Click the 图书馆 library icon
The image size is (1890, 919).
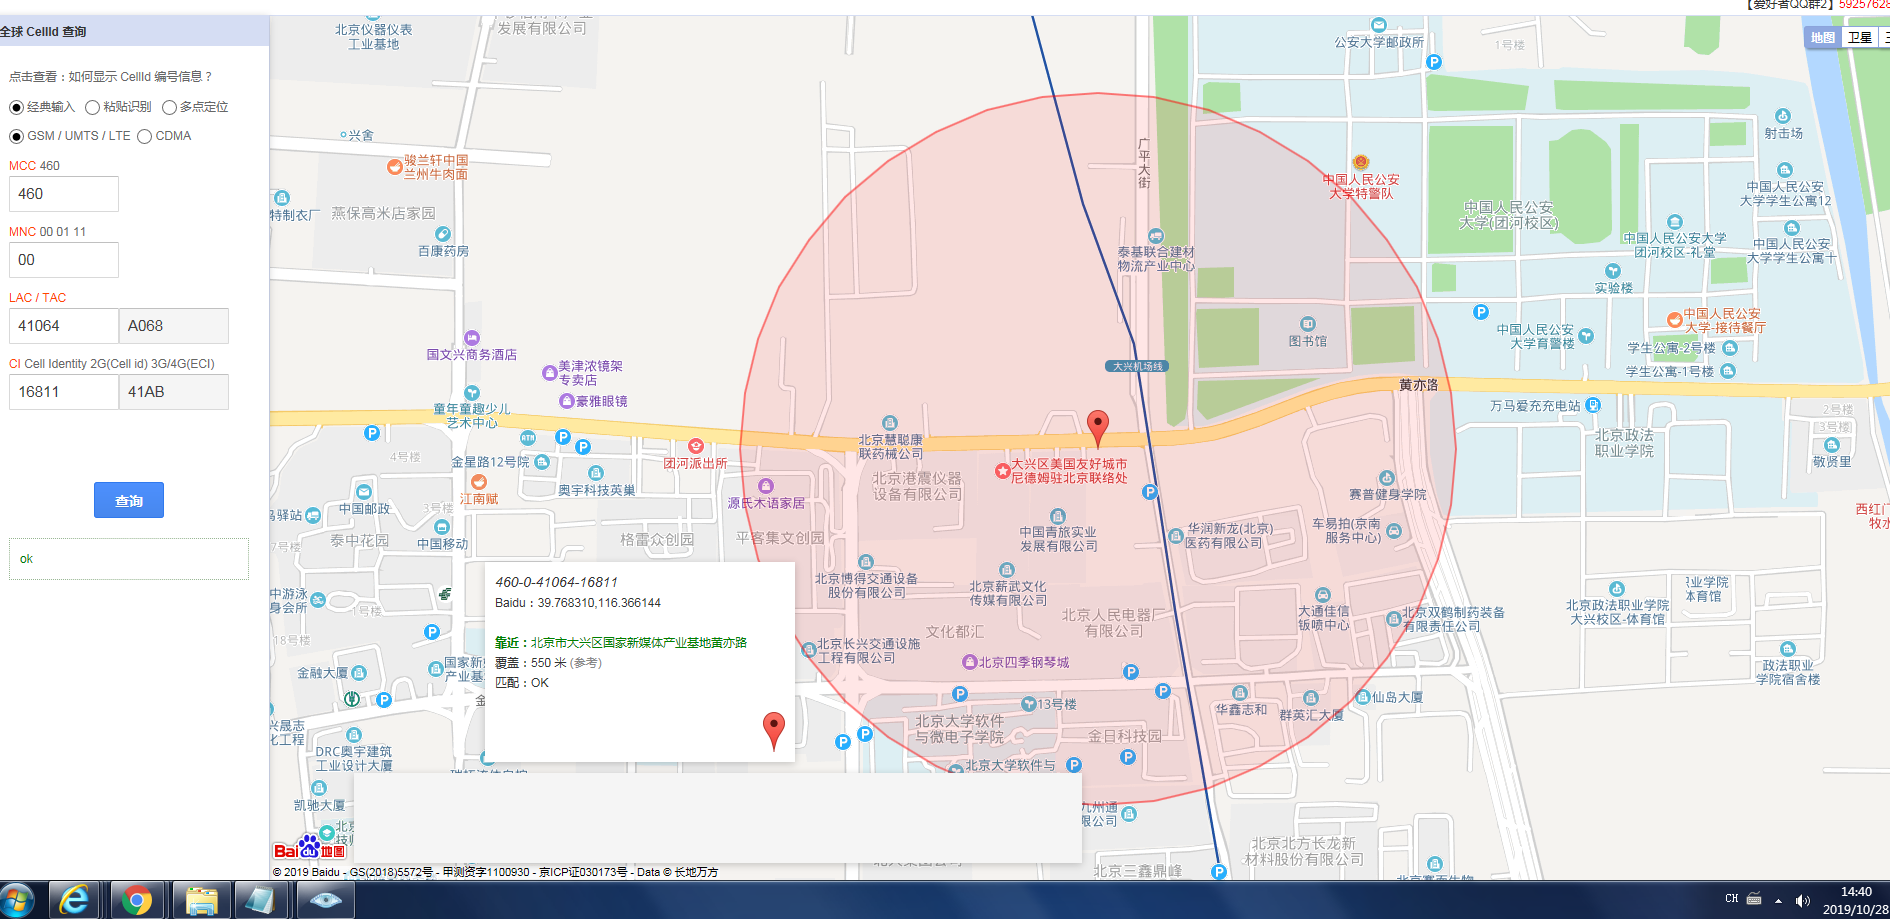[1308, 324]
